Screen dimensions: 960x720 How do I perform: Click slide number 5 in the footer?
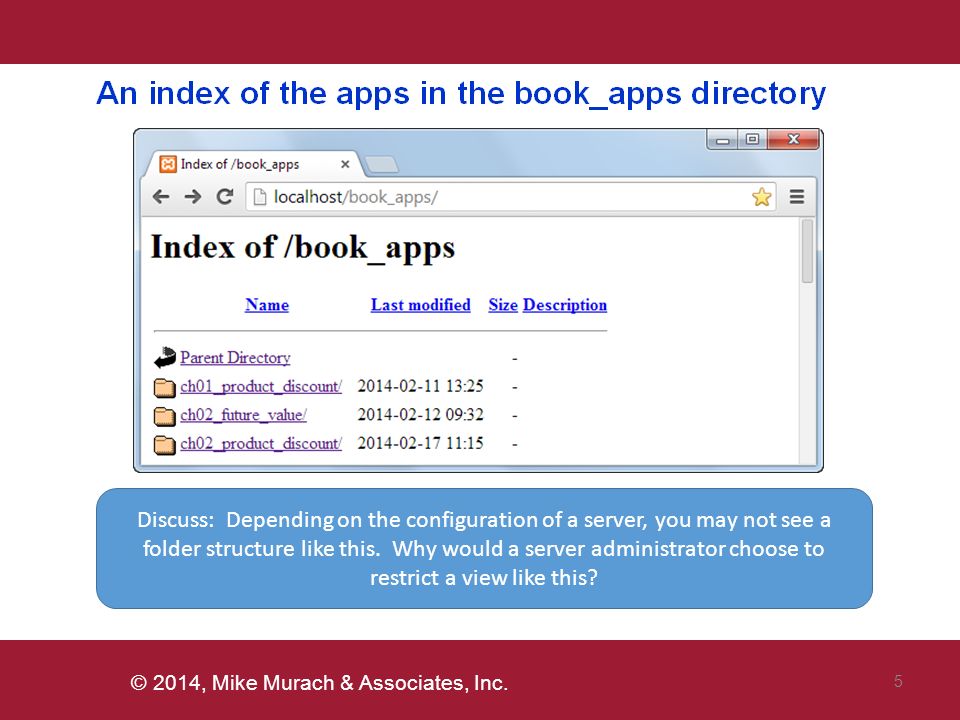click(898, 681)
